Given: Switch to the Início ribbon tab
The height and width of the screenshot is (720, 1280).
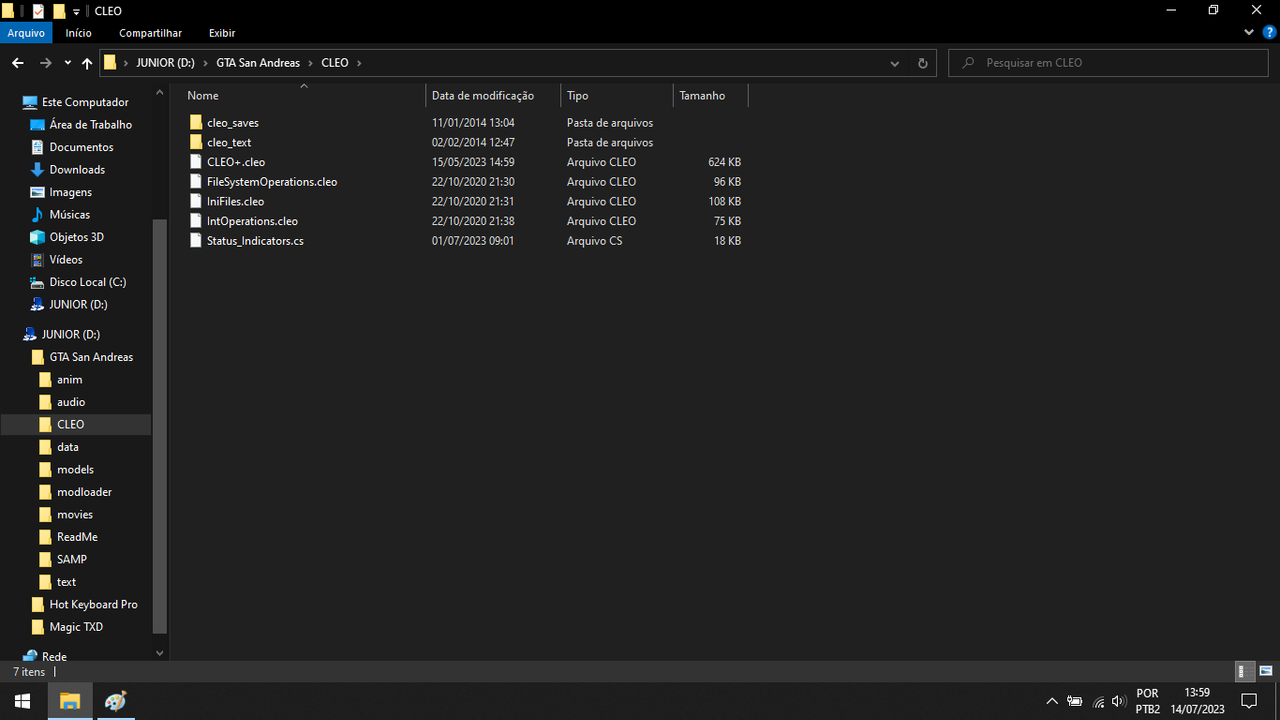Looking at the screenshot, I should pos(79,33).
